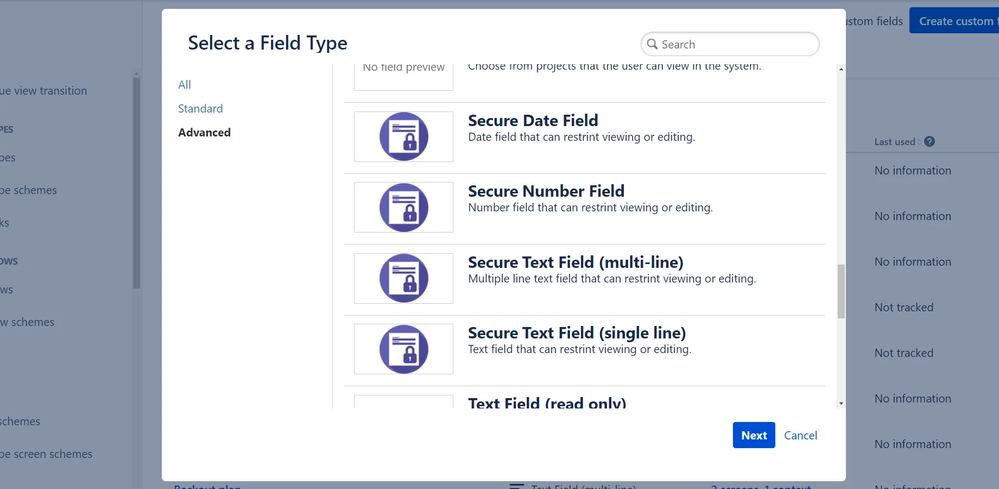
Task: Open 'pe screen schemes' sidebar link
Action: click(x=46, y=454)
